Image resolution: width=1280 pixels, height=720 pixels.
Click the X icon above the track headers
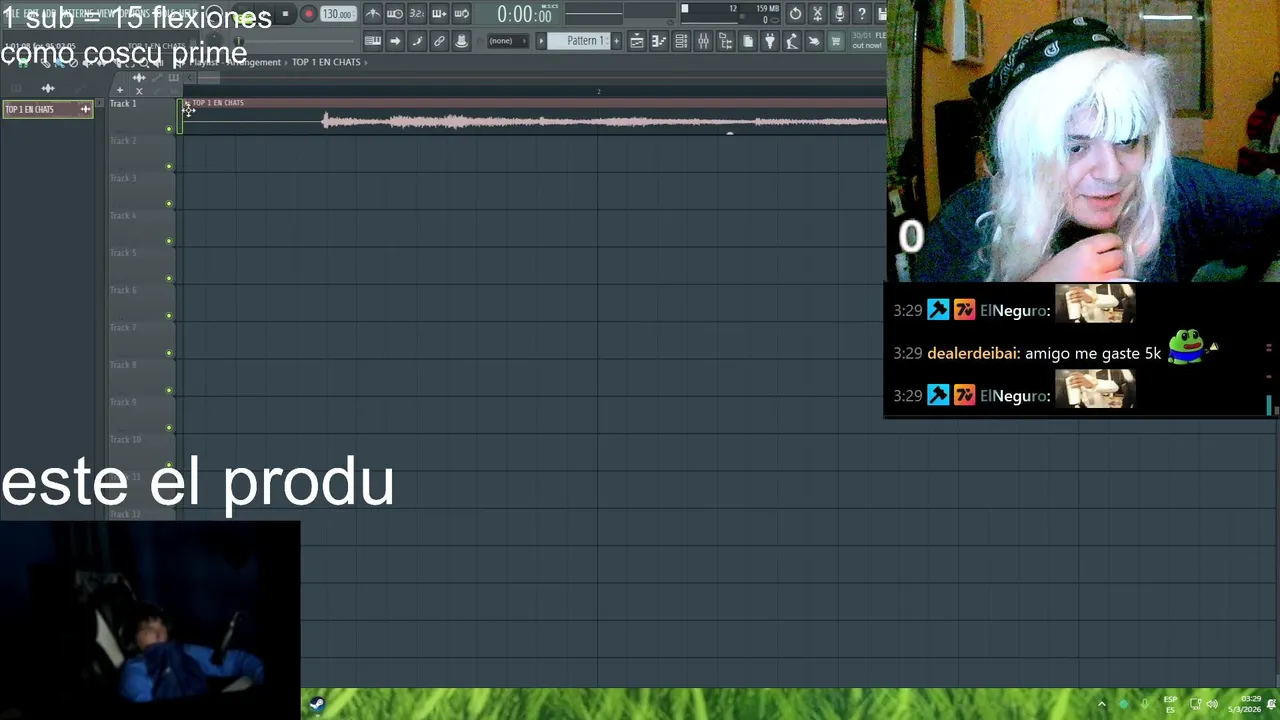tap(139, 90)
